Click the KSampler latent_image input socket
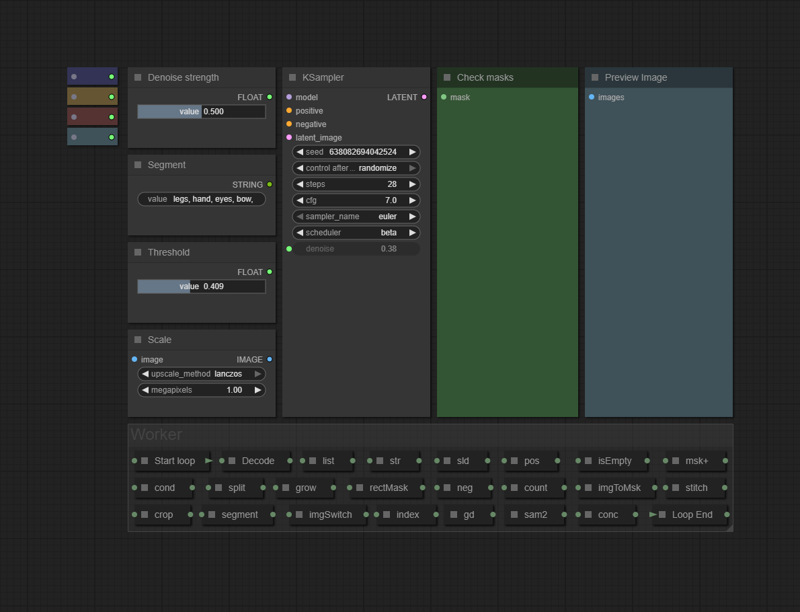This screenshot has width=800, height=612. tap(289, 138)
